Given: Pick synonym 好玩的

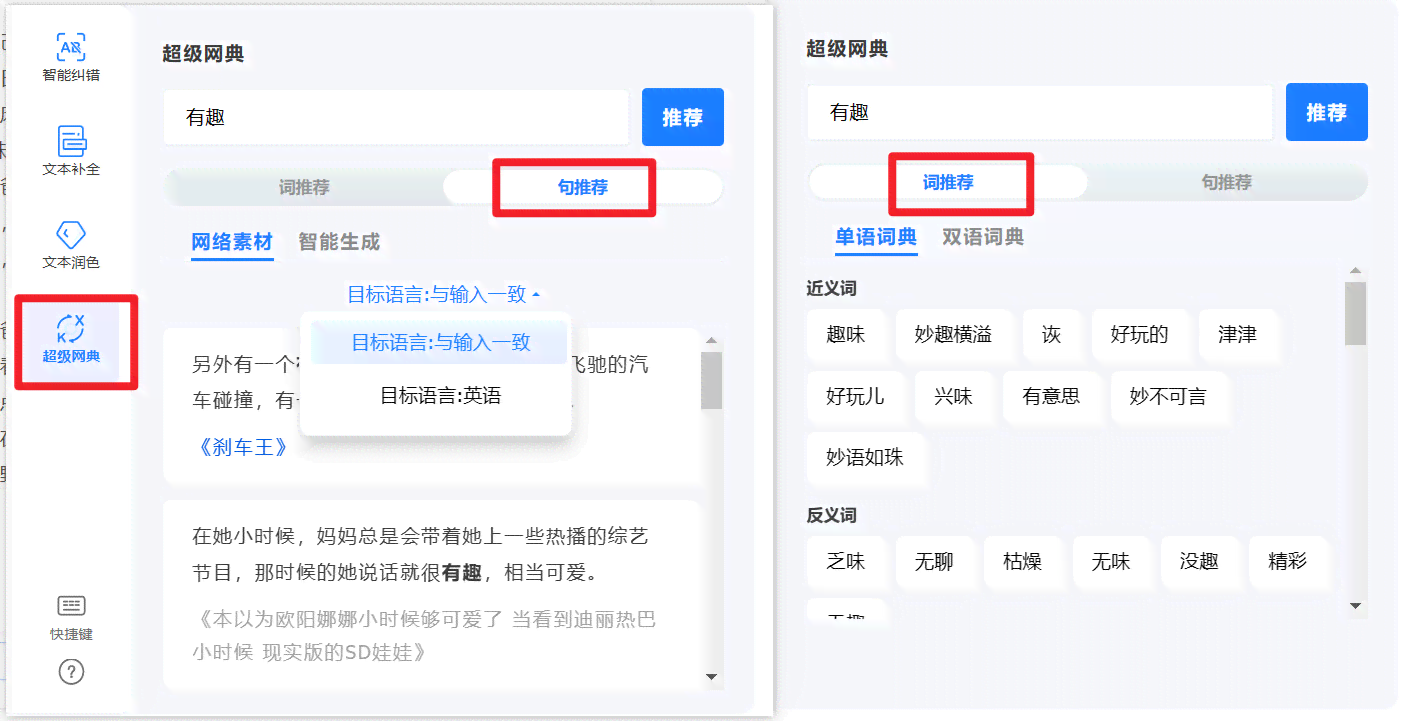Looking at the screenshot, I should pyautogui.click(x=1140, y=335).
